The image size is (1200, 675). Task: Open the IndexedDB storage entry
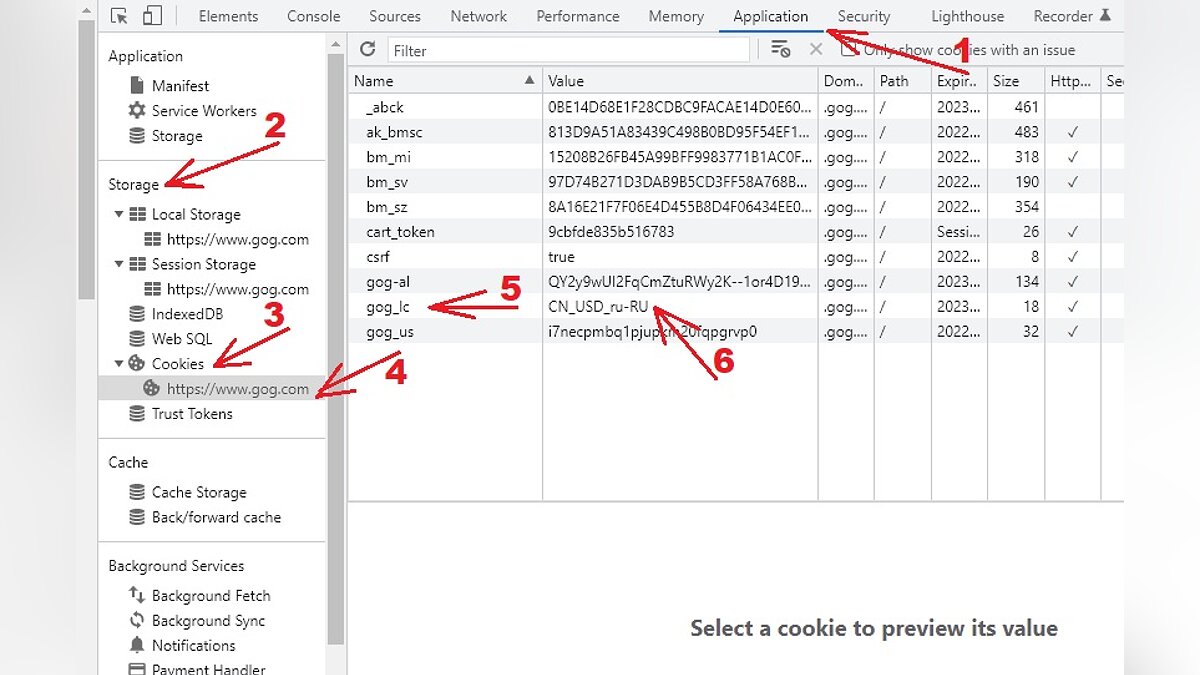187,314
